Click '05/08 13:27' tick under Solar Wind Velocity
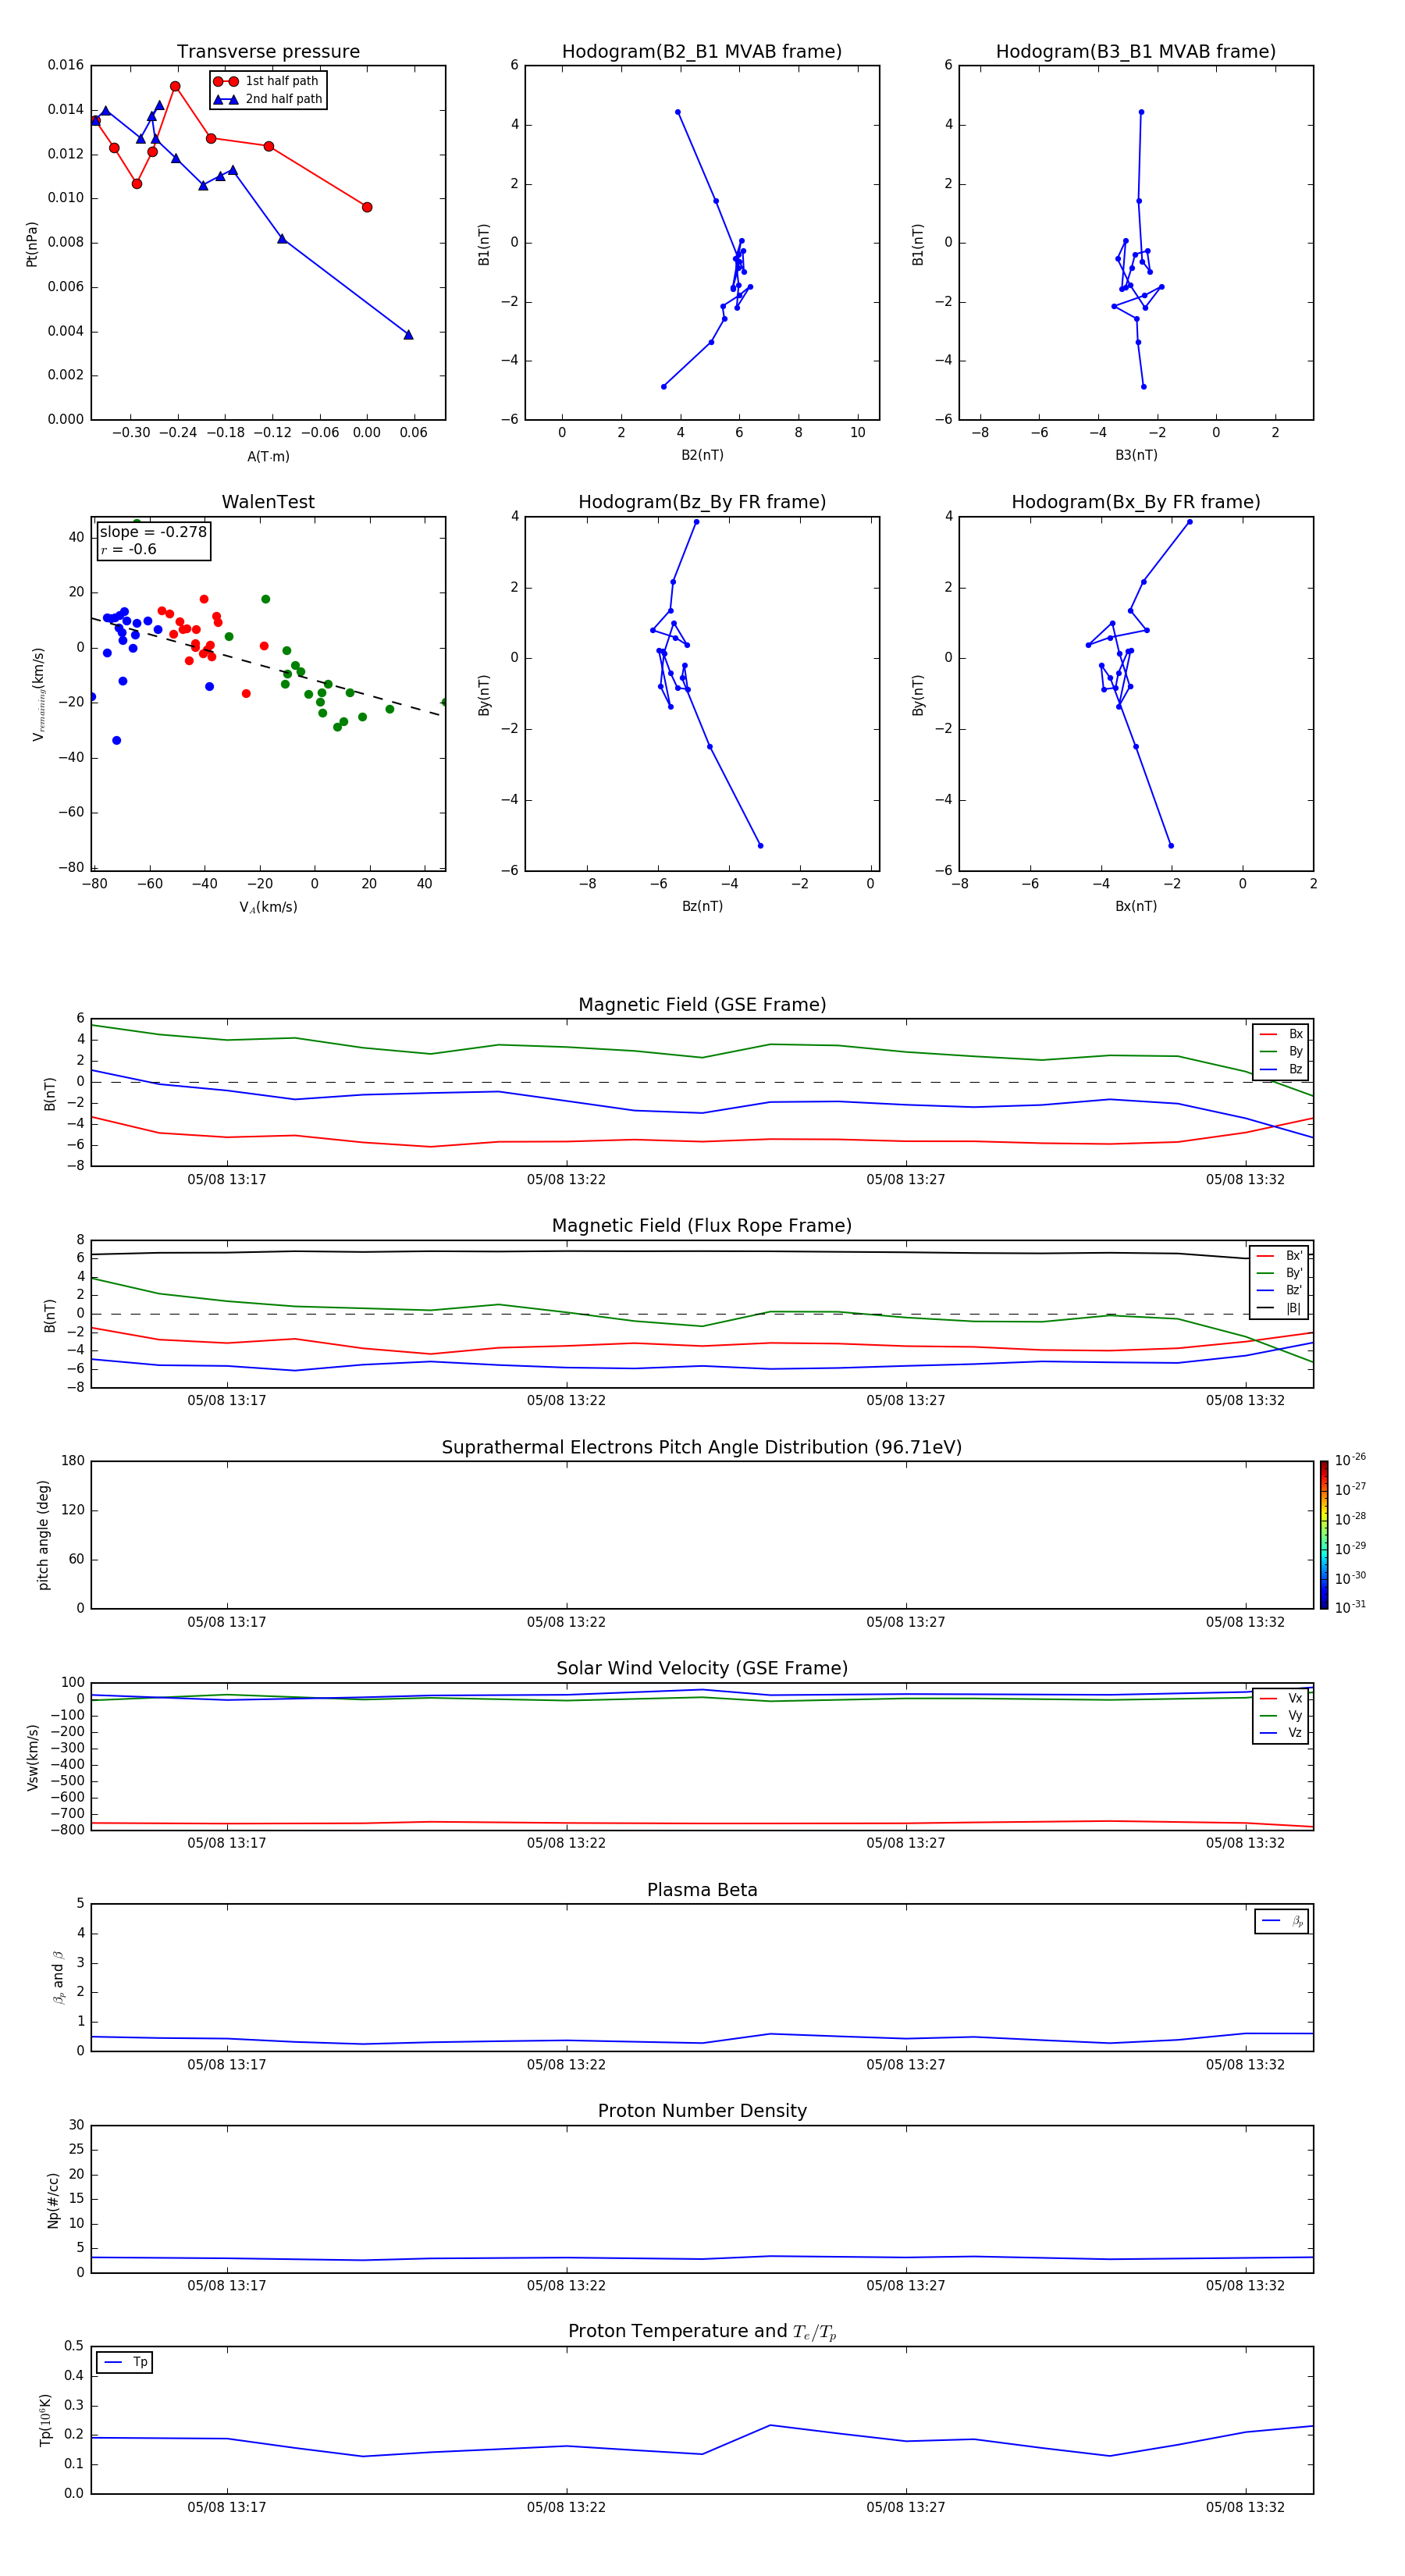Screen dimensions: 1405x2576 [x=906, y=1843]
